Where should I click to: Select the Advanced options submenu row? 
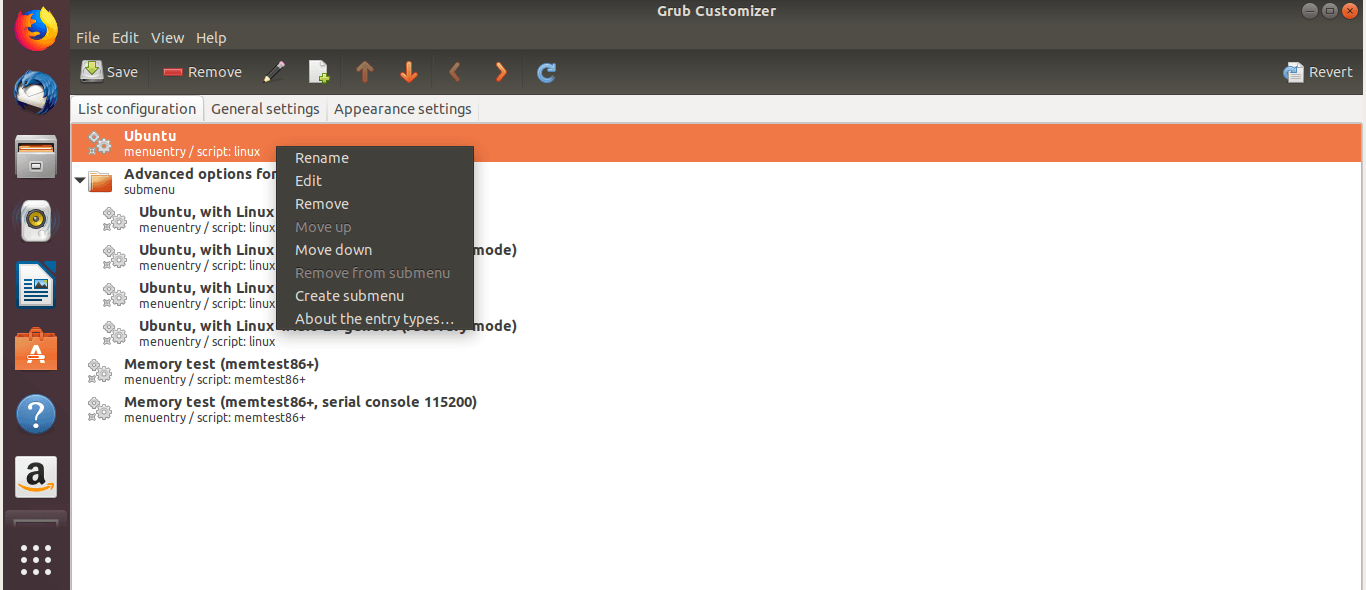click(x=716, y=181)
